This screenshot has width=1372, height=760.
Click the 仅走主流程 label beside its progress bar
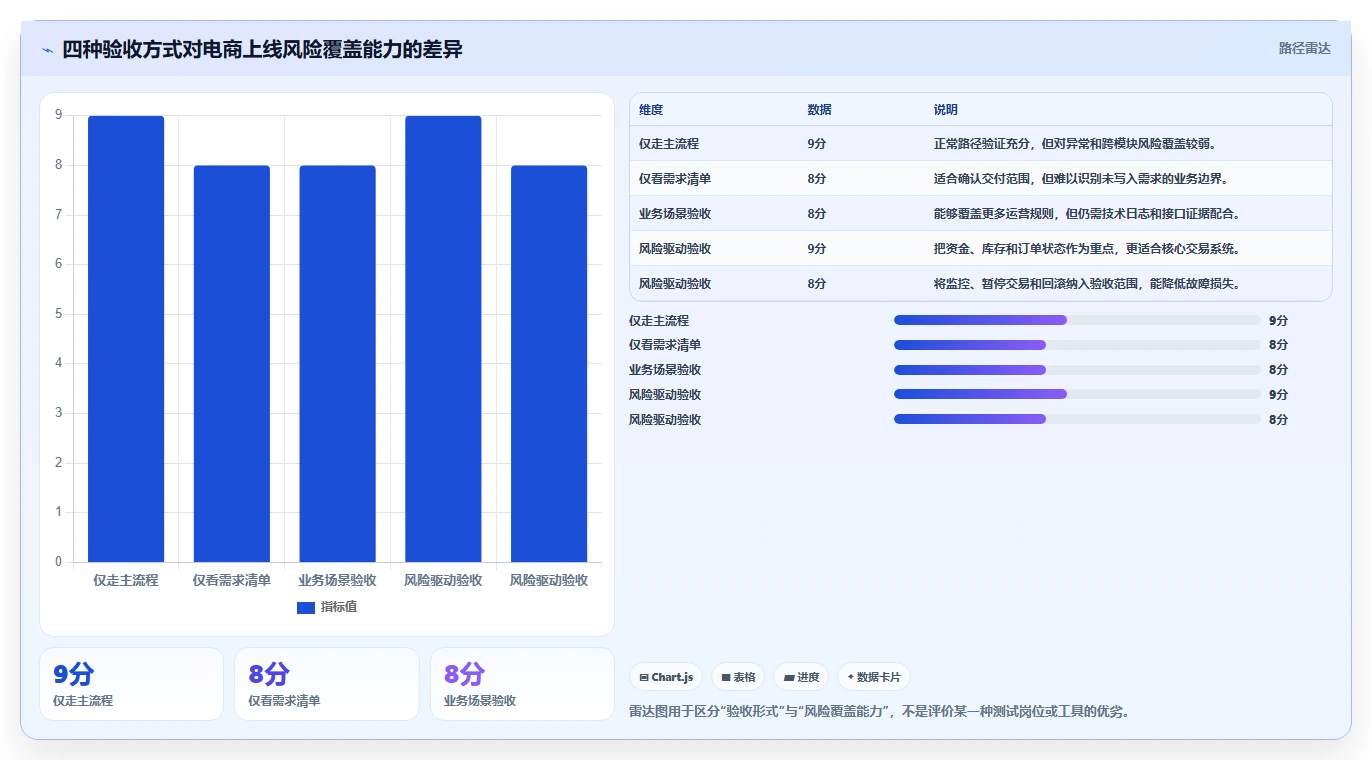coord(659,321)
